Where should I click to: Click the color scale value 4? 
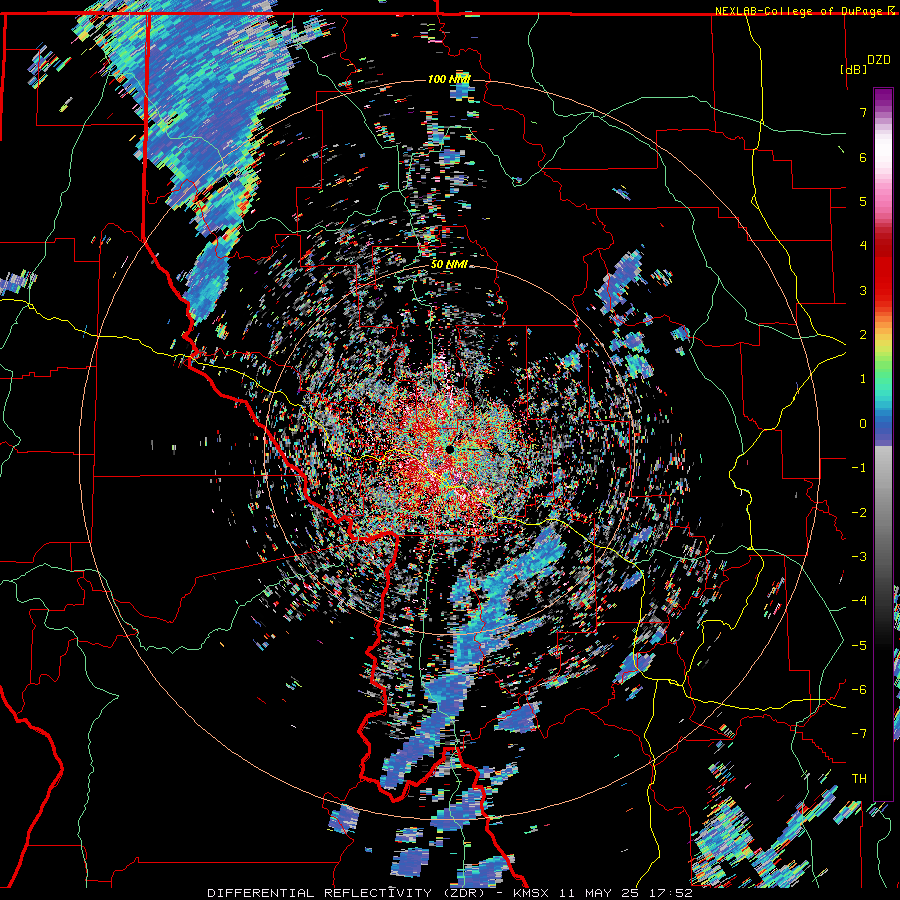(x=863, y=246)
